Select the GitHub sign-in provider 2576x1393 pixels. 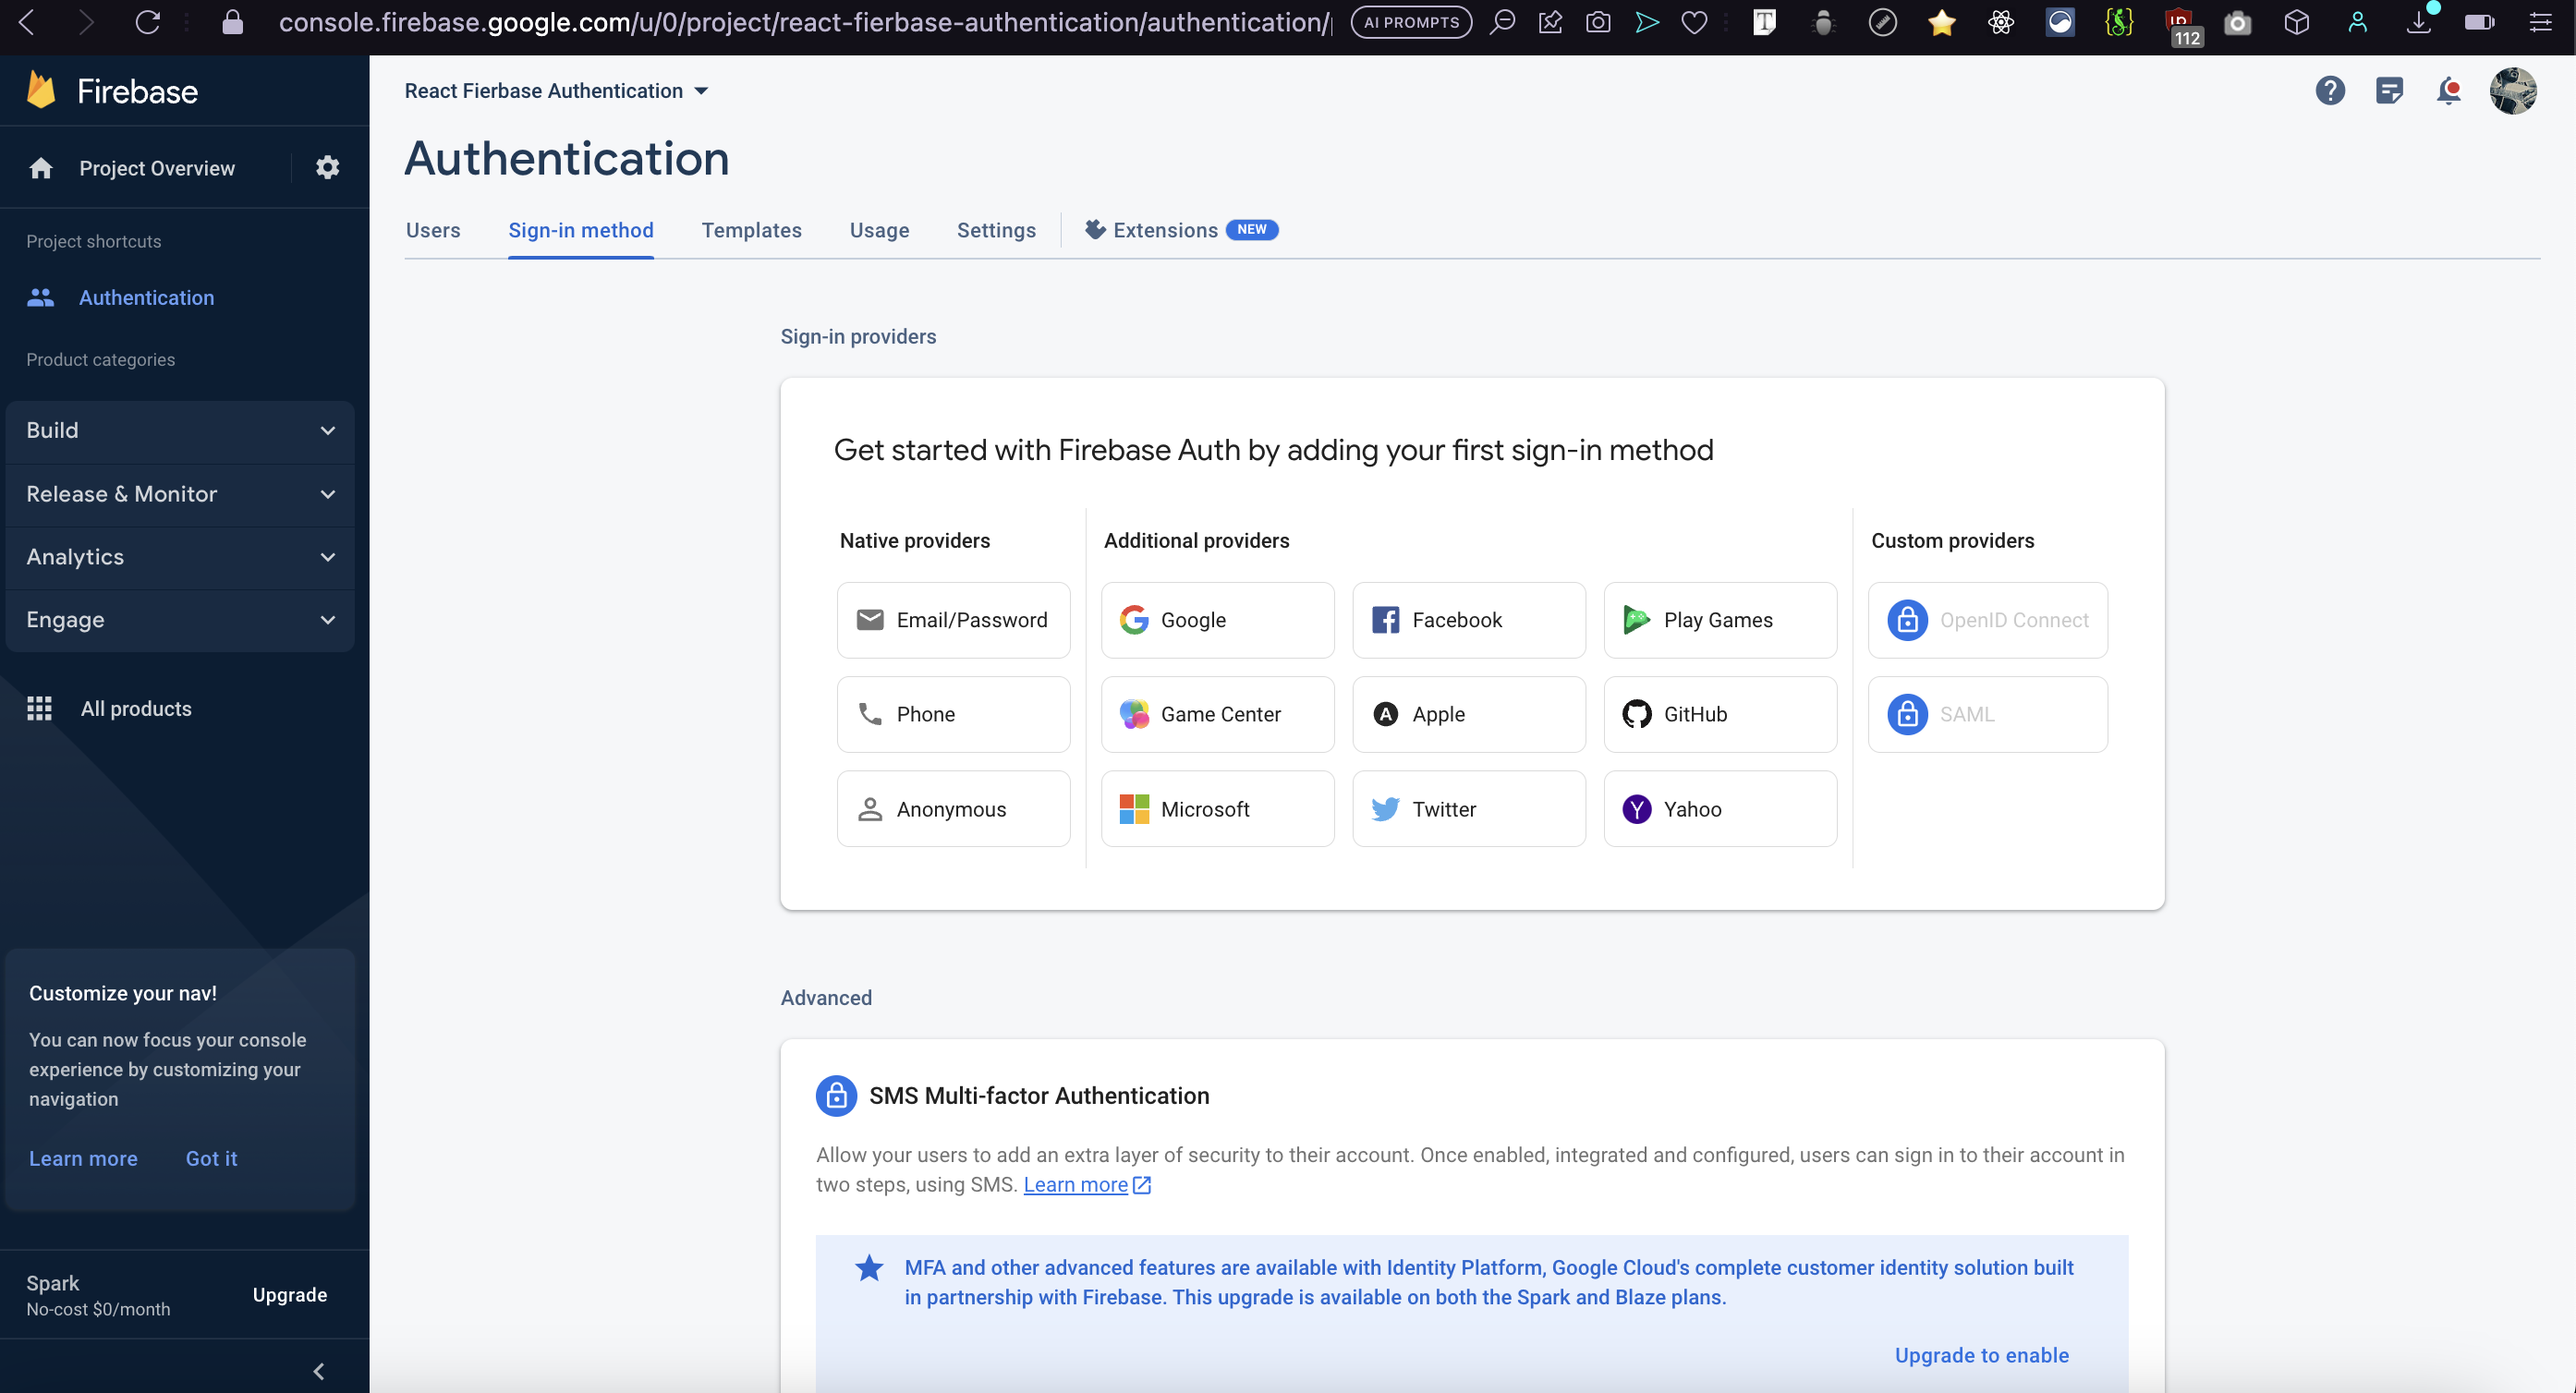click(1719, 714)
